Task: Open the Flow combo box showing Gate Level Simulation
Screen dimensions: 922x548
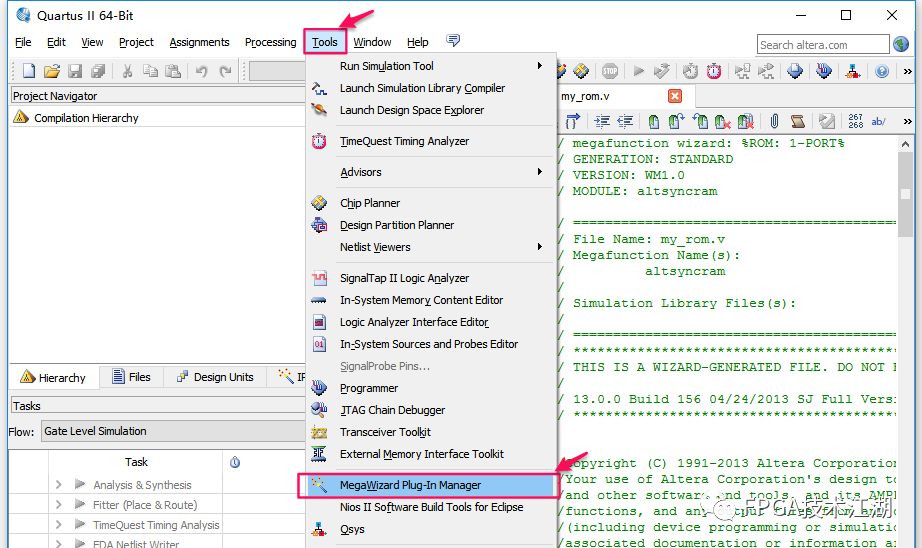Action: pos(173,431)
